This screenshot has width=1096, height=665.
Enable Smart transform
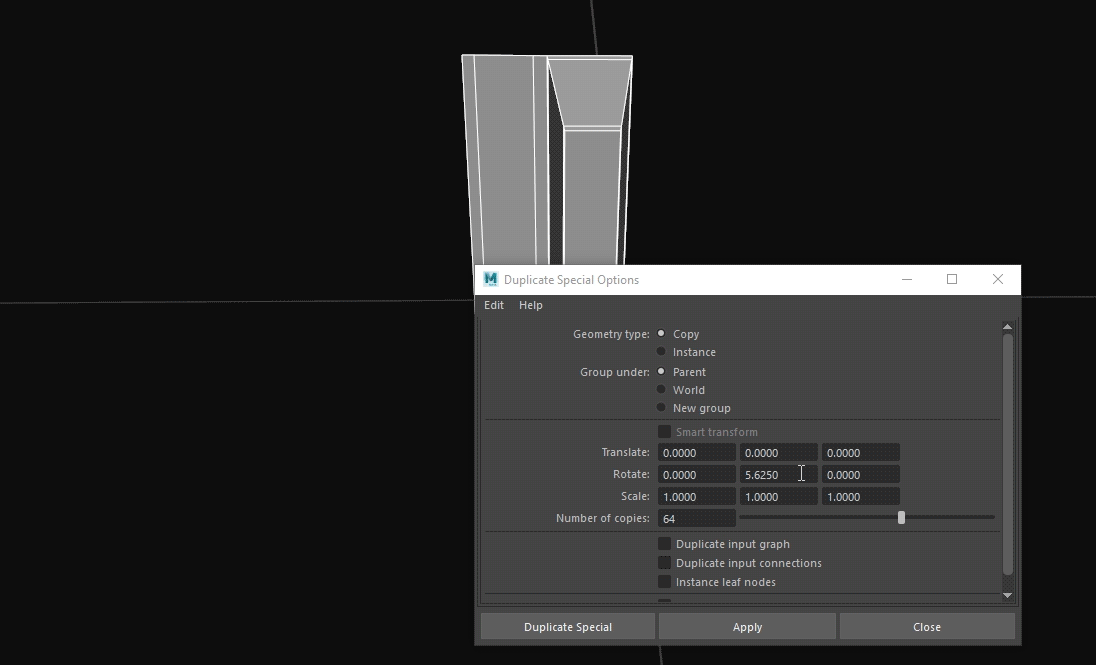(x=664, y=431)
